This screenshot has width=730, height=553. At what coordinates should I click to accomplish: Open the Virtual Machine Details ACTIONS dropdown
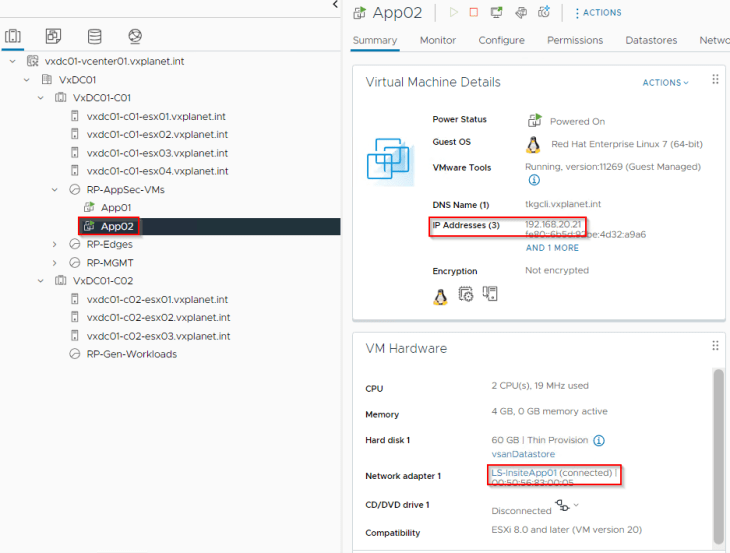[665, 83]
